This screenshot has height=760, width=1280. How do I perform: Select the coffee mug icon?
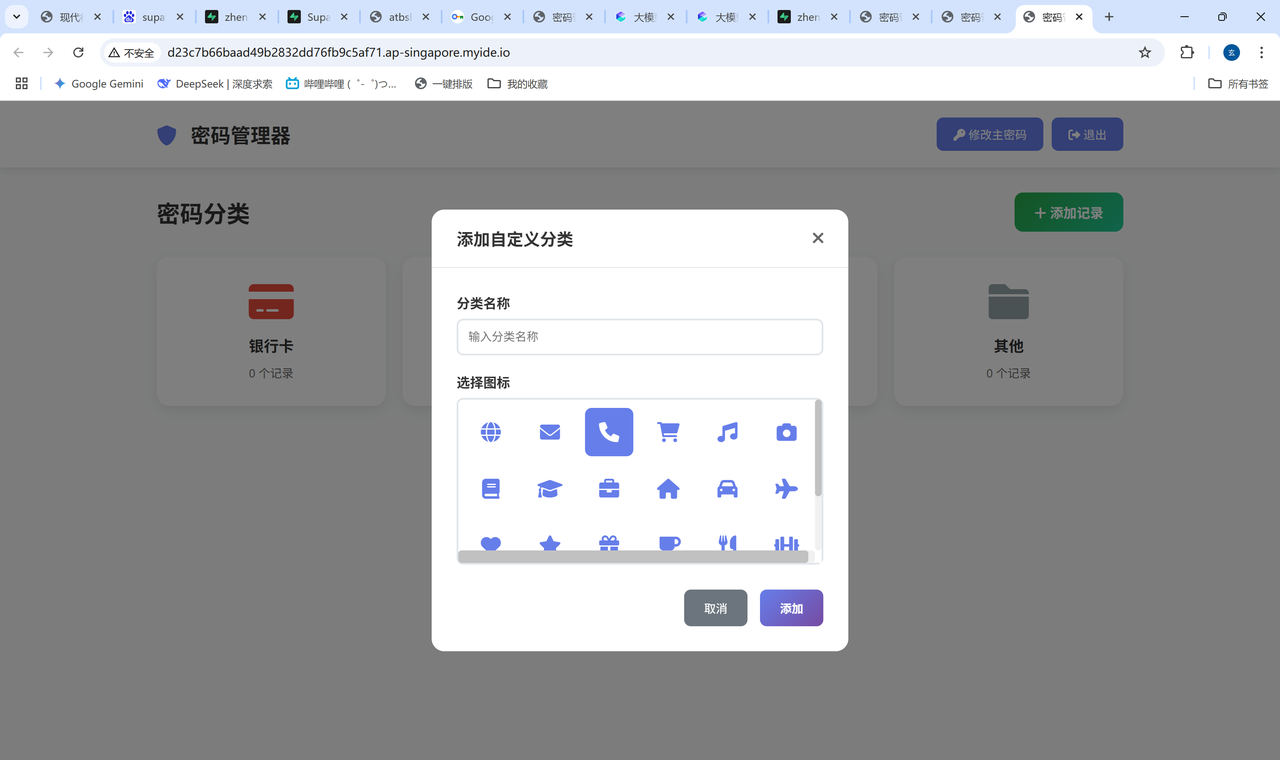click(x=668, y=543)
